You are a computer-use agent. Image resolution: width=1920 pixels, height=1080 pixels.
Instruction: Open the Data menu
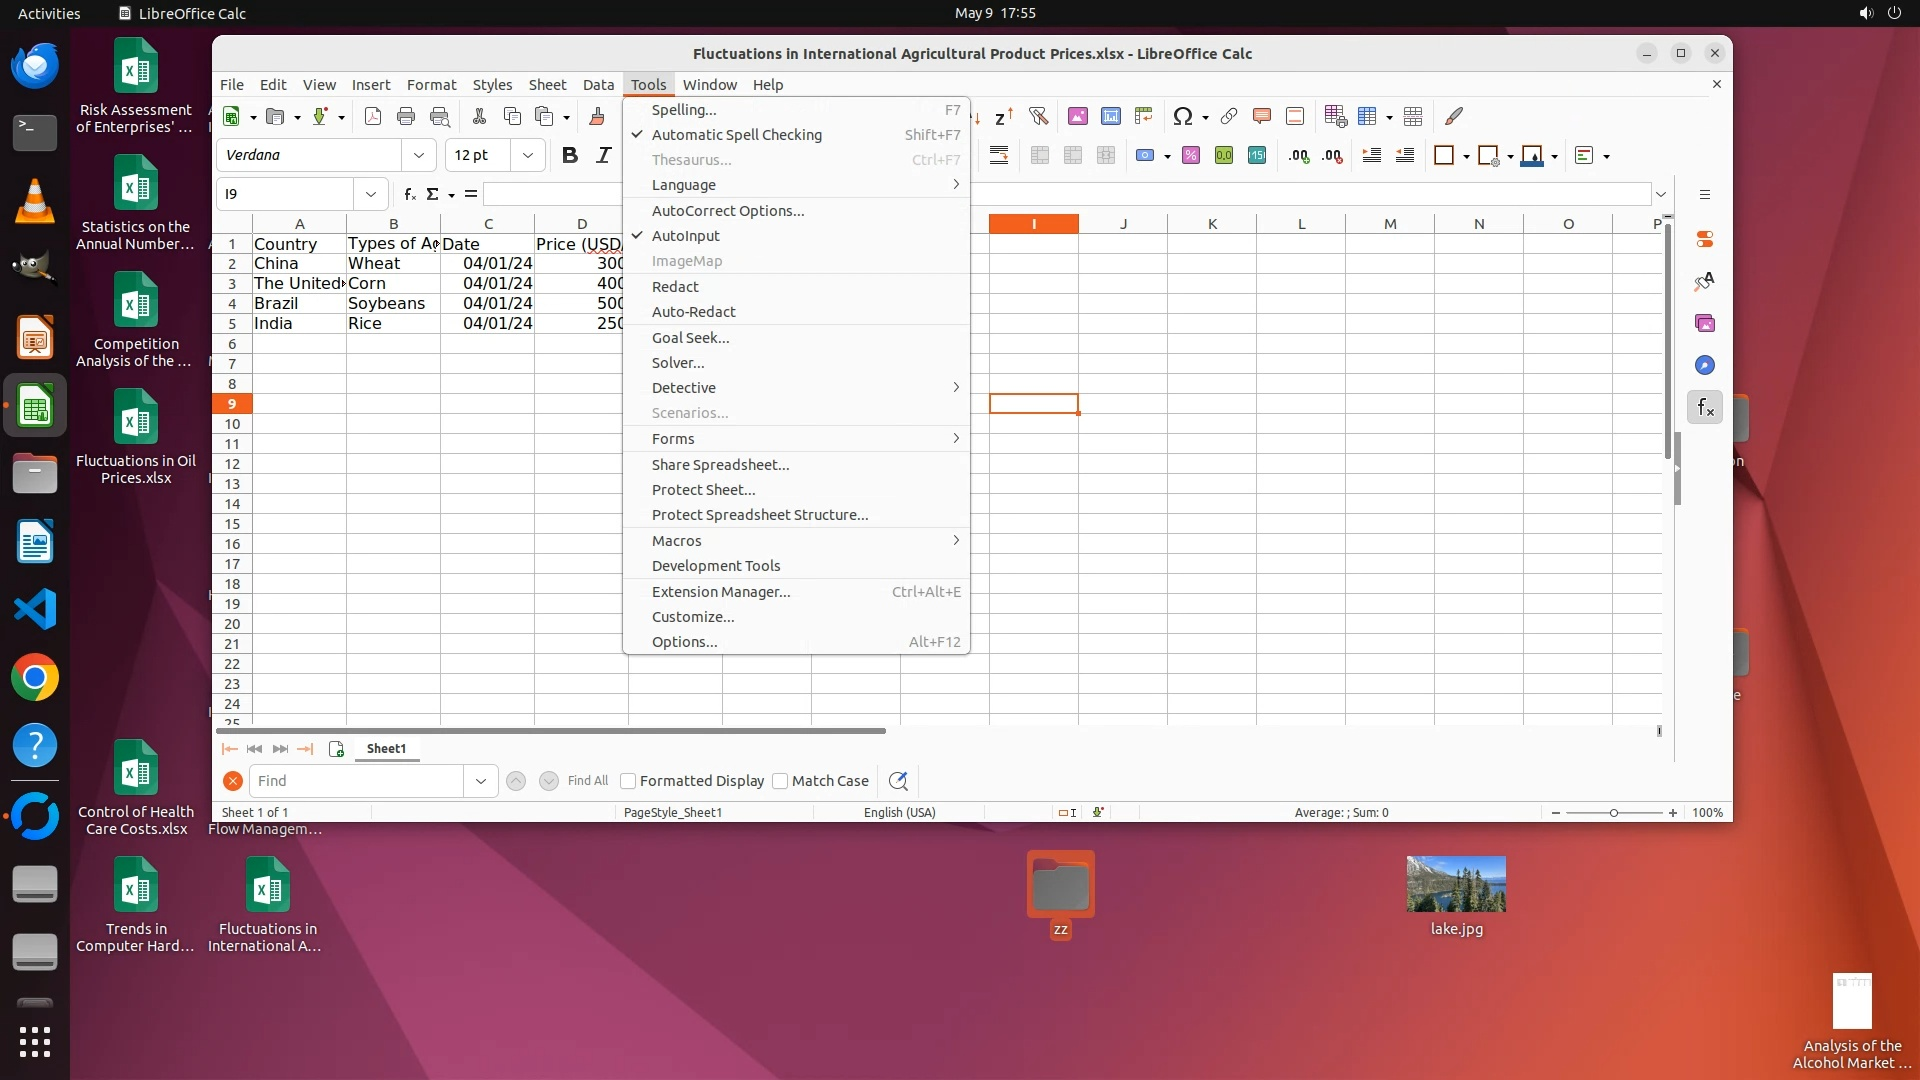(x=598, y=85)
